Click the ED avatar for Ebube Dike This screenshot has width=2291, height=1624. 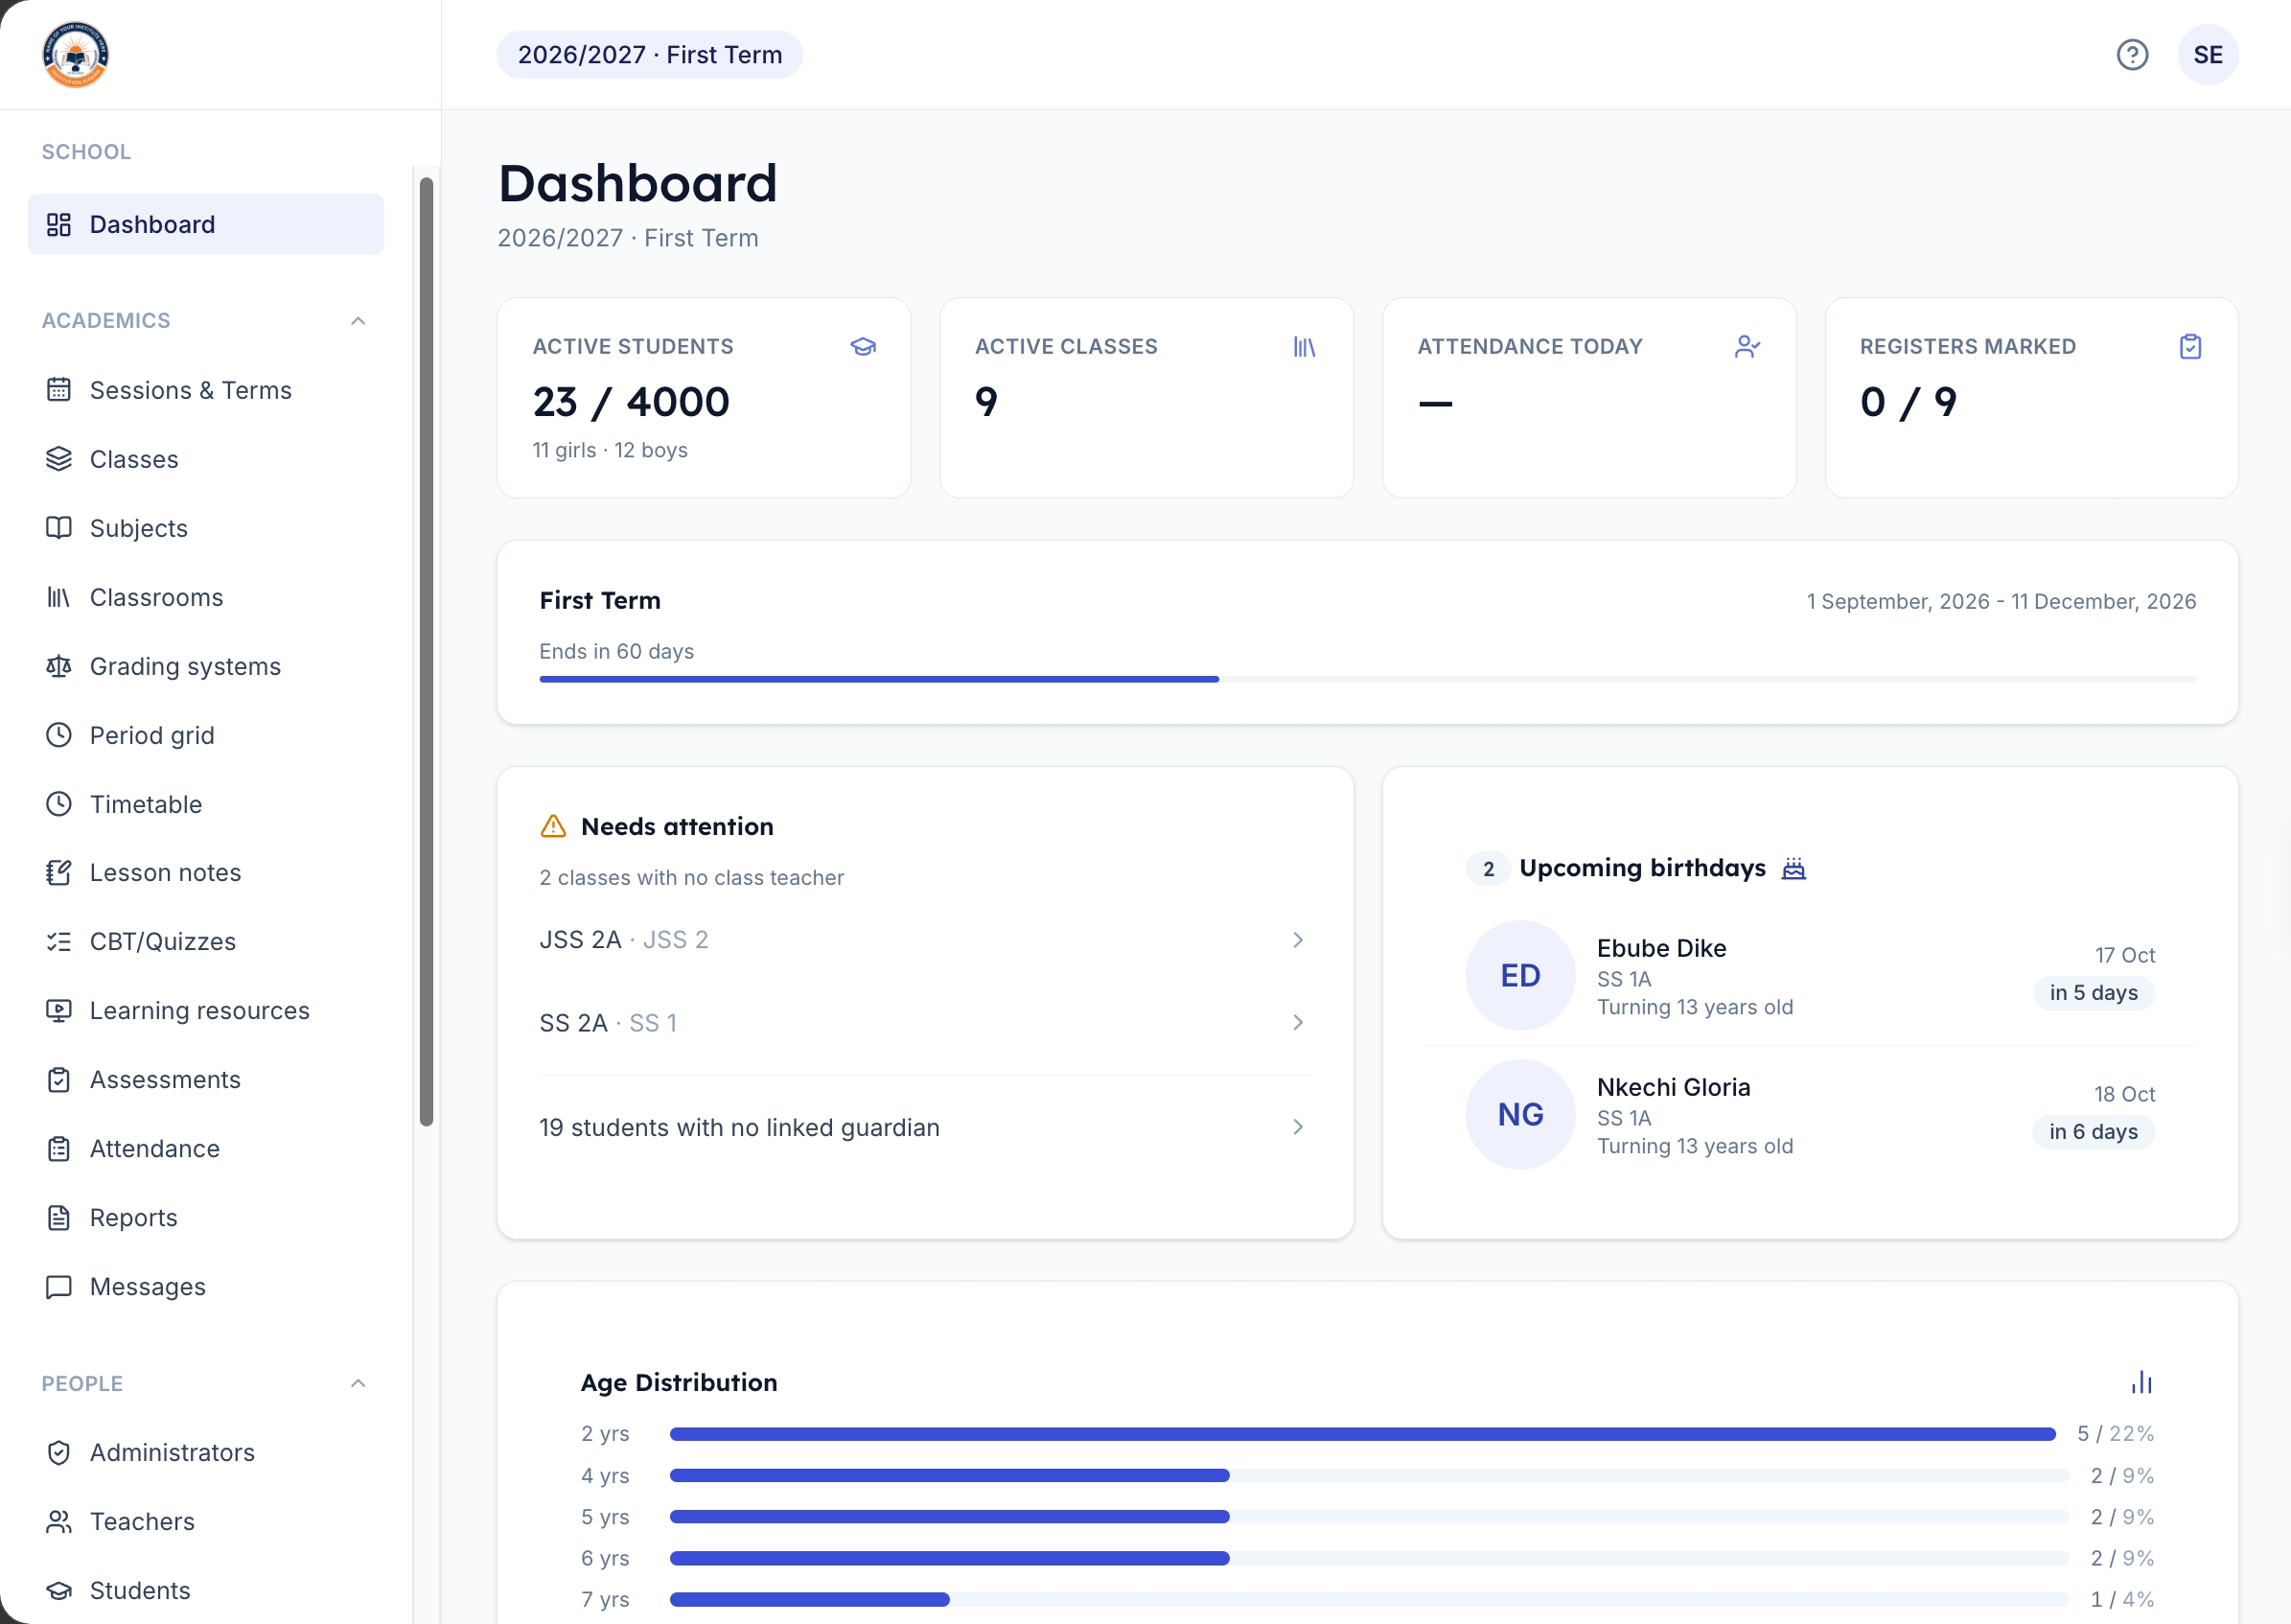[1520, 975]
